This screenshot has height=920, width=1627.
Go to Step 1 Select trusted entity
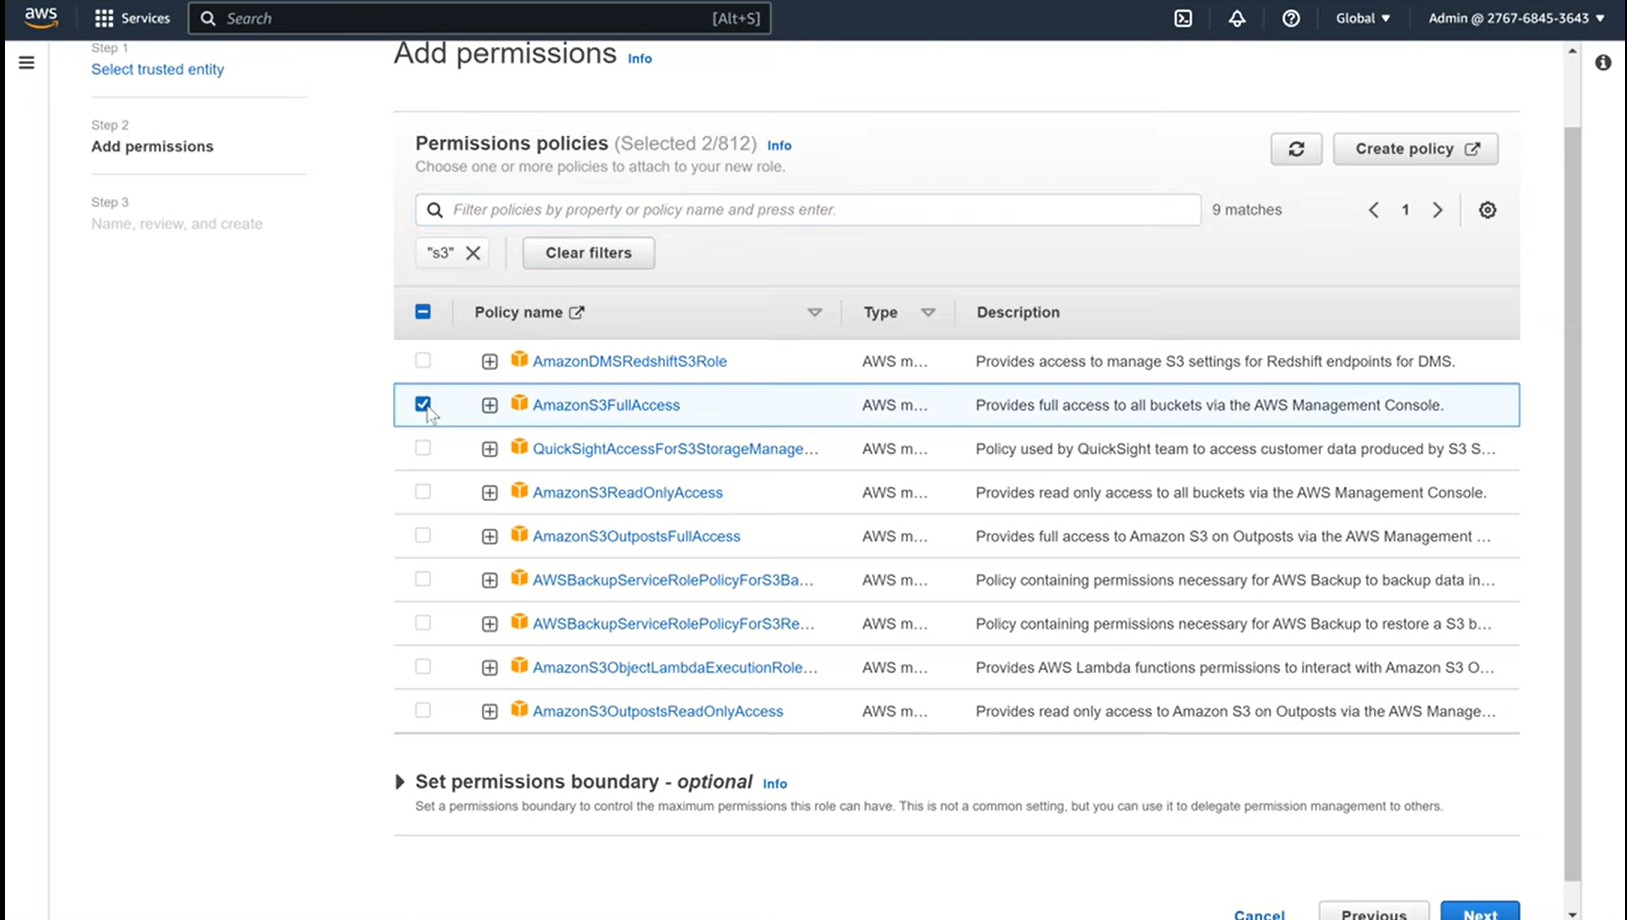(x=157, y=69)
